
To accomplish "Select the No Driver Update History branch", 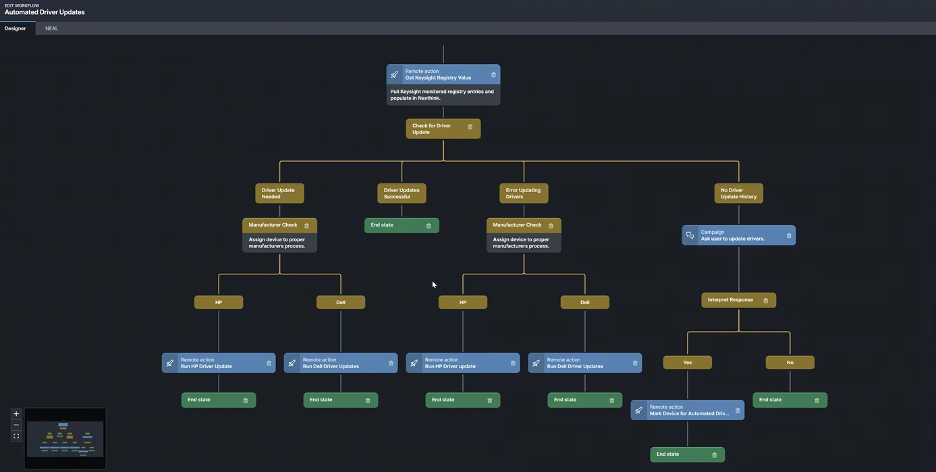I will pyautogui.click(x=738, y=192).
